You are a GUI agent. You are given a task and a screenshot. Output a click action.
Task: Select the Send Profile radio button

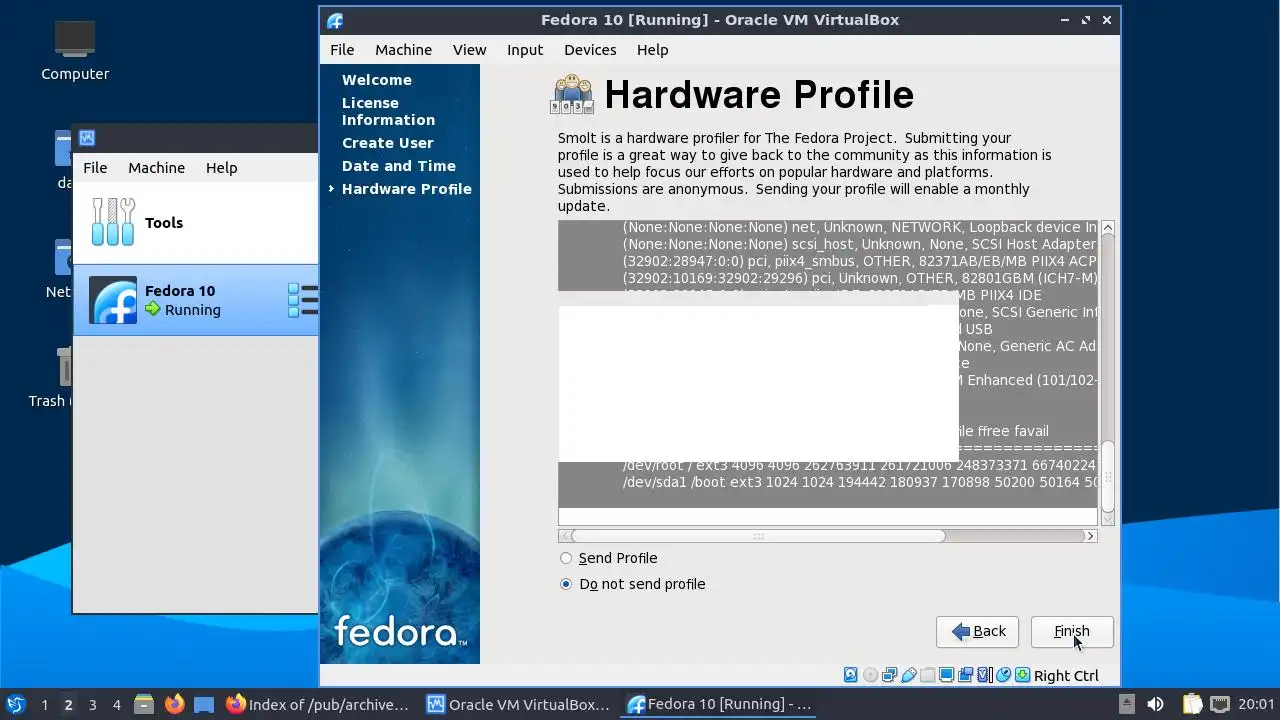[566, 558]
